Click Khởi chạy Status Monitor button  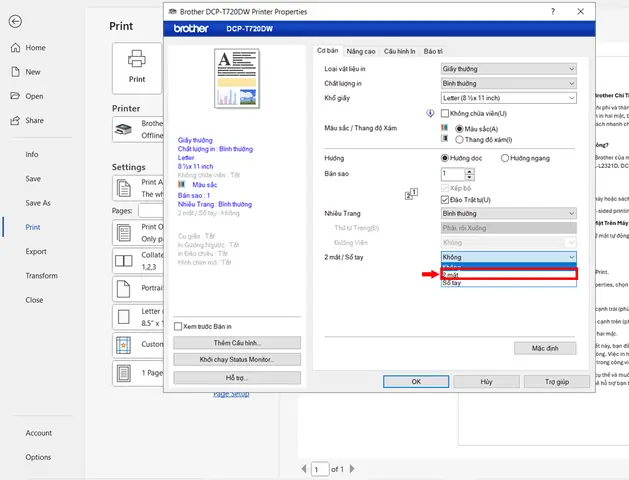237,360
